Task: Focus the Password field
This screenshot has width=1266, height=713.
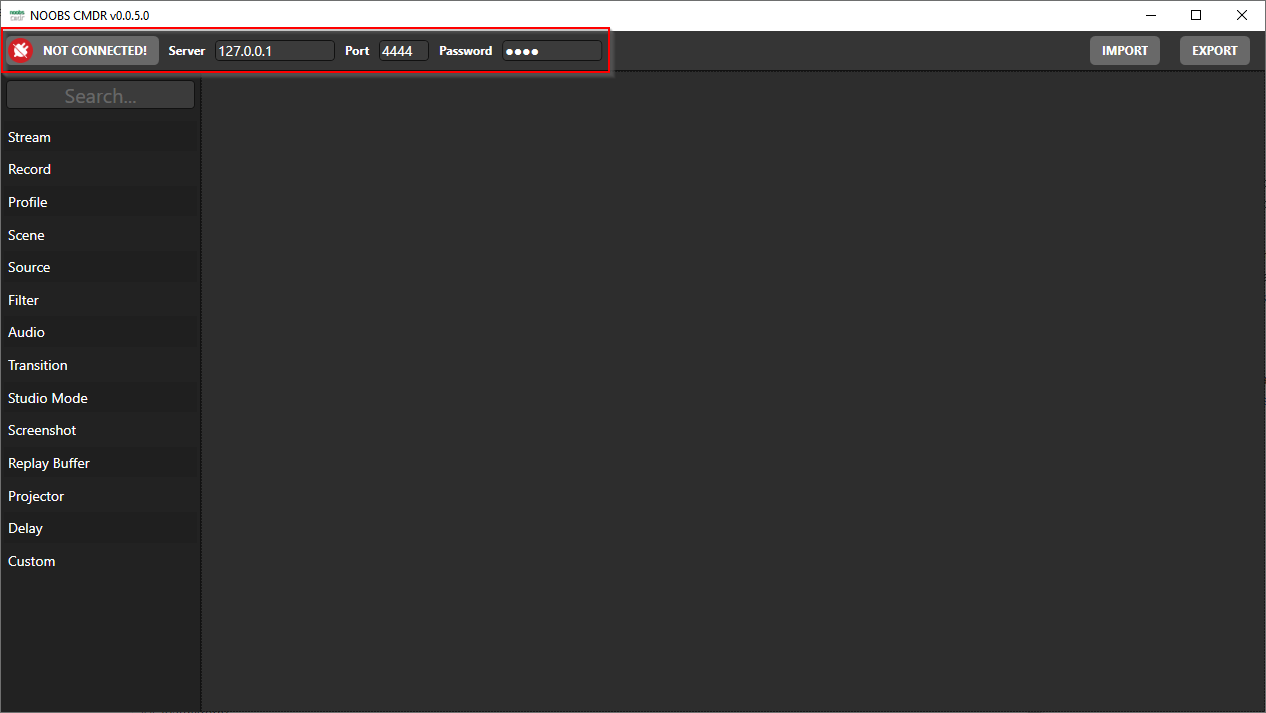Action: [x=552, y=51]
